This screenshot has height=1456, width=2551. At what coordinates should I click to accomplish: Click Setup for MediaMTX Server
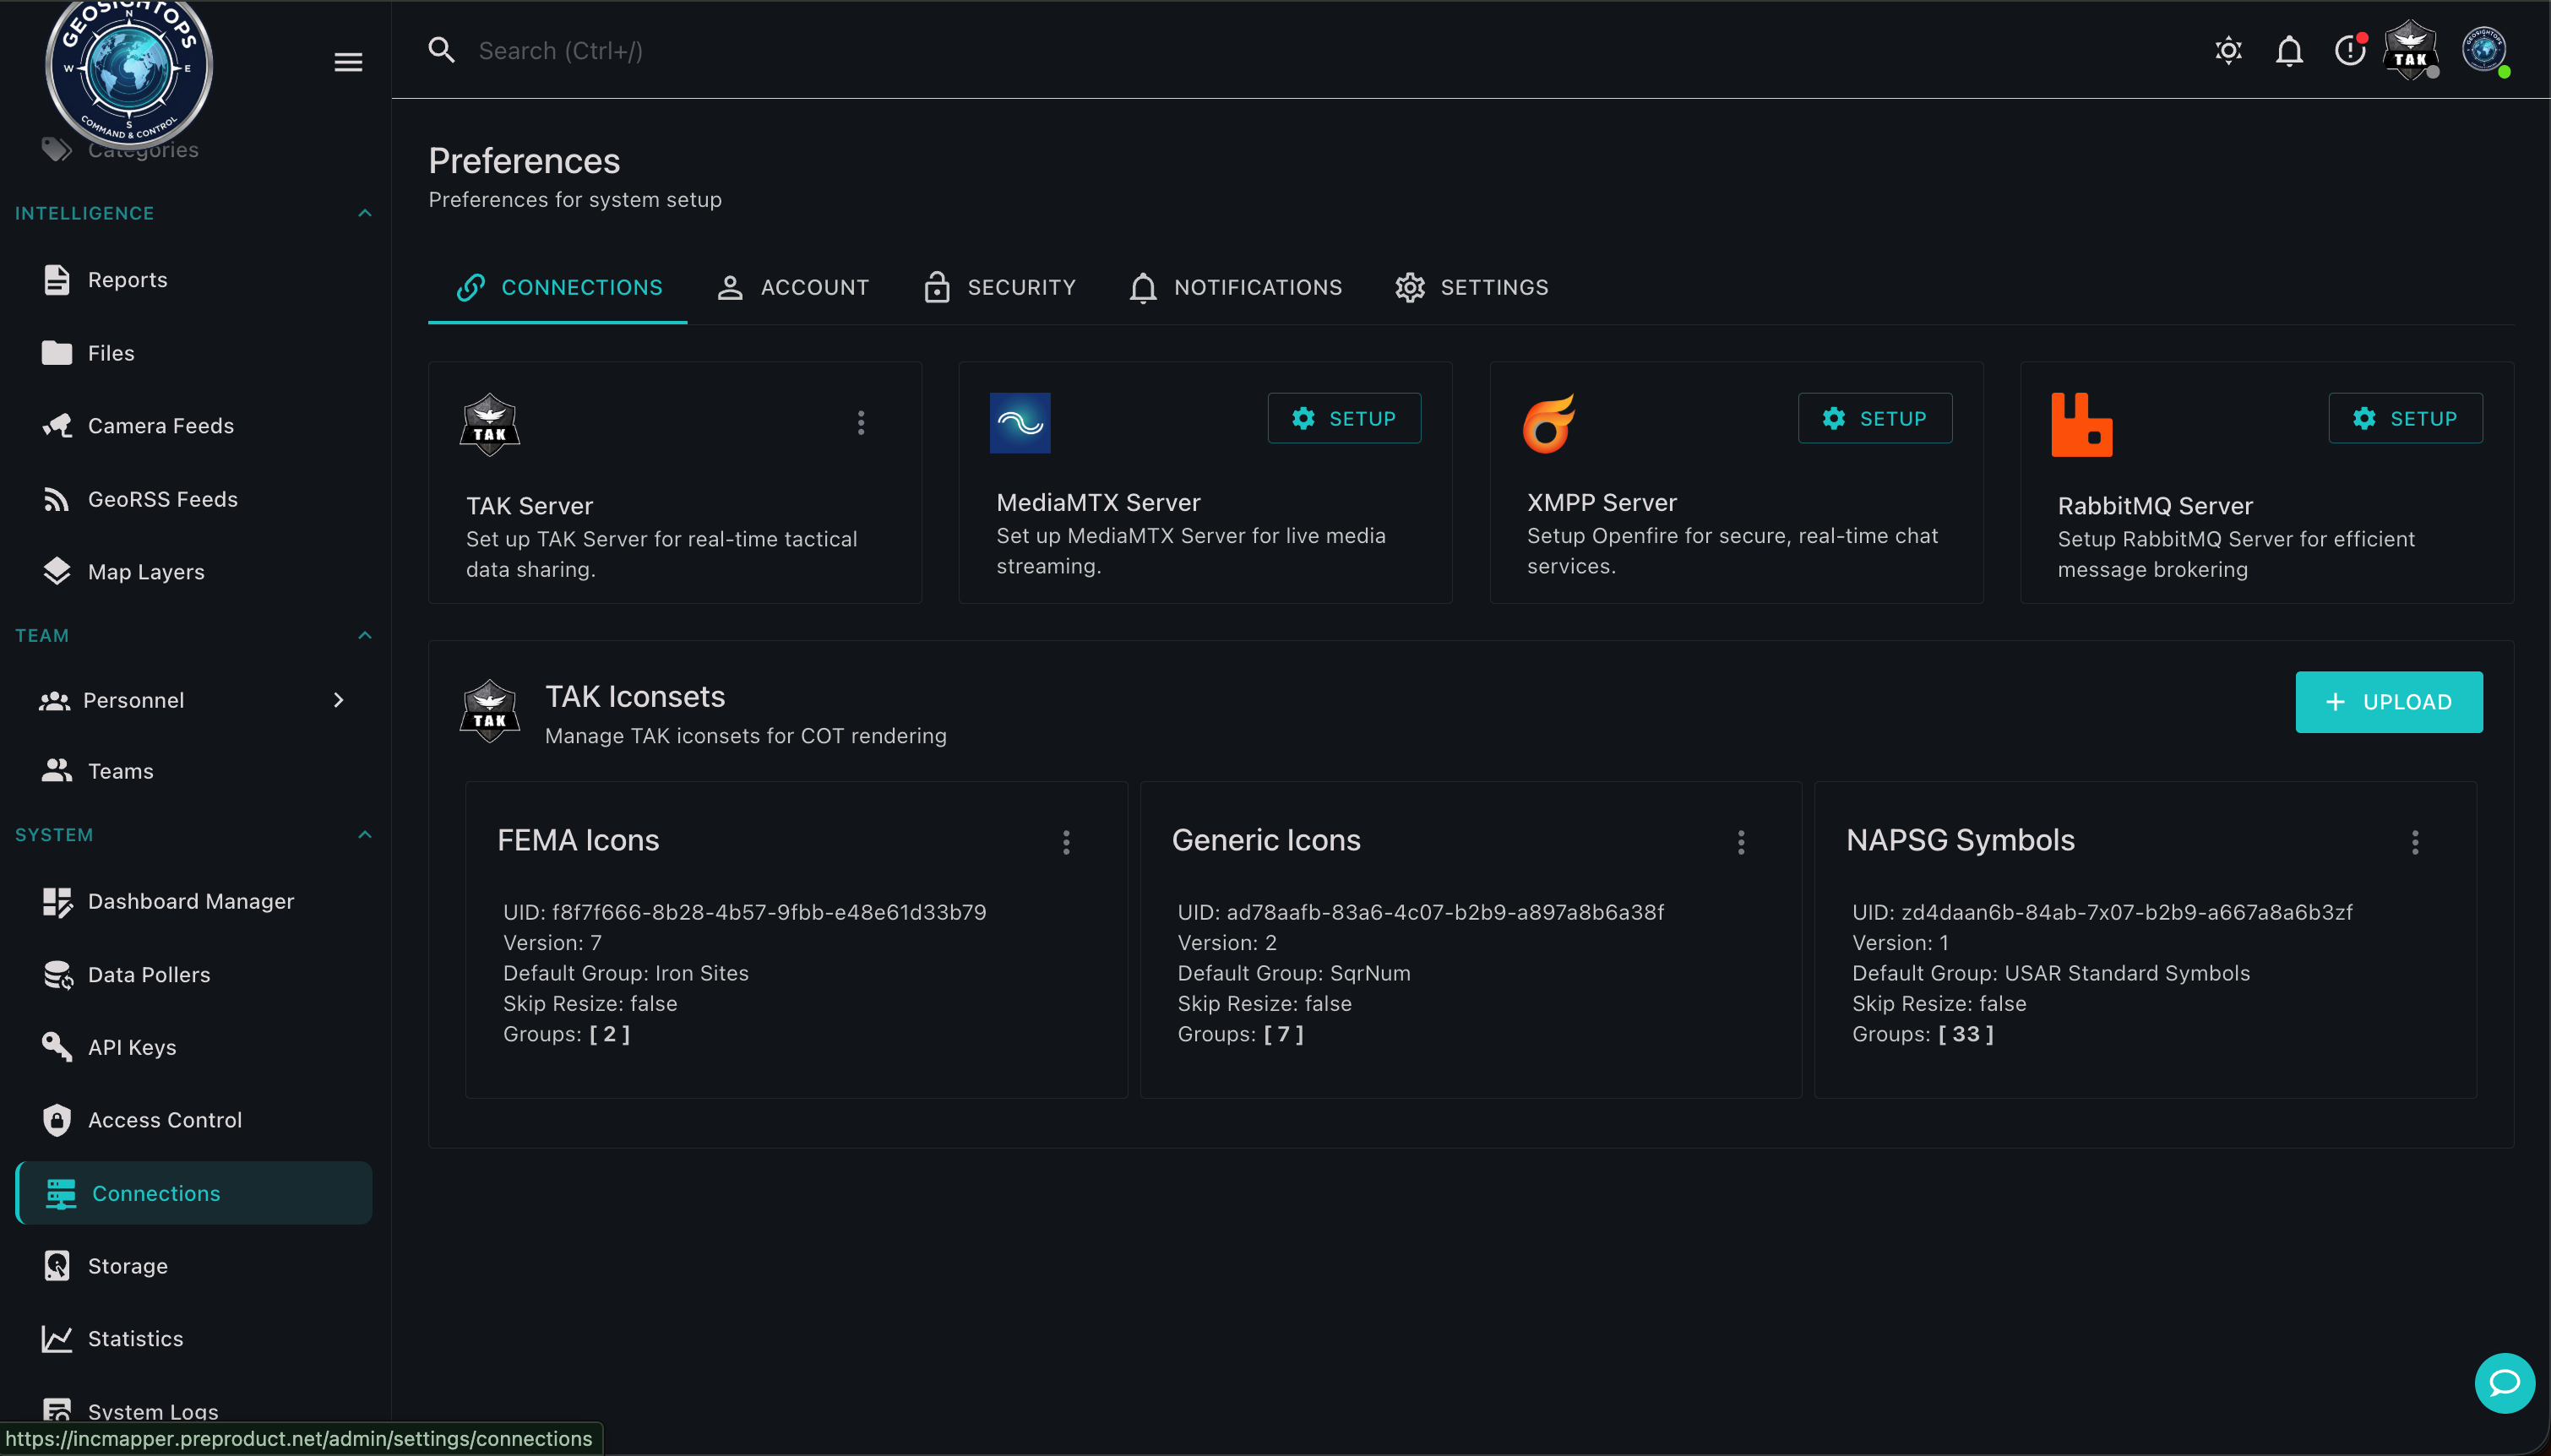click(1344, 418)
